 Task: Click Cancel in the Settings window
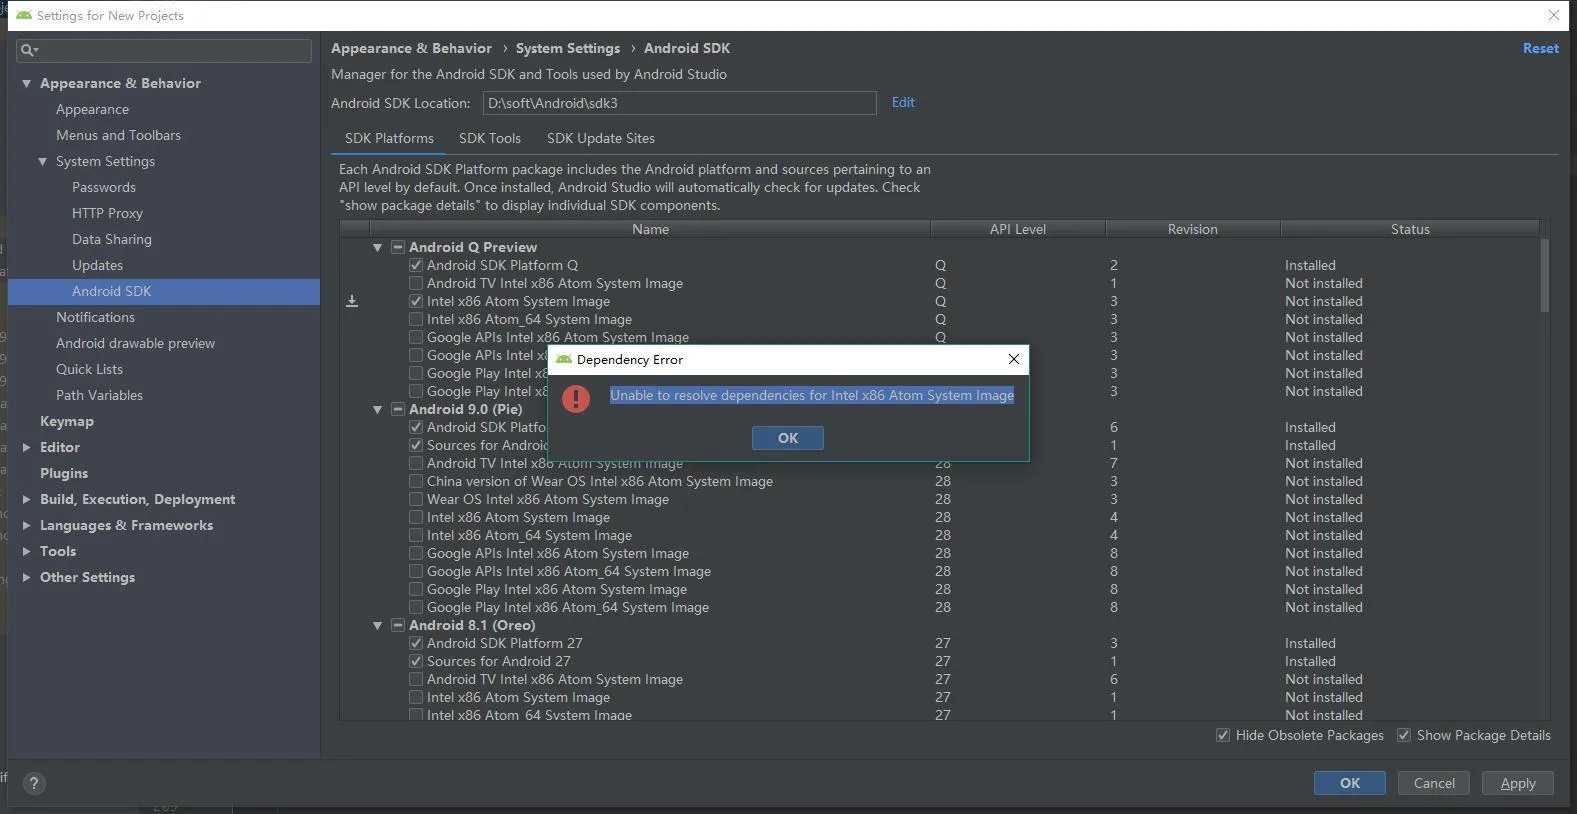point(1434,783)
